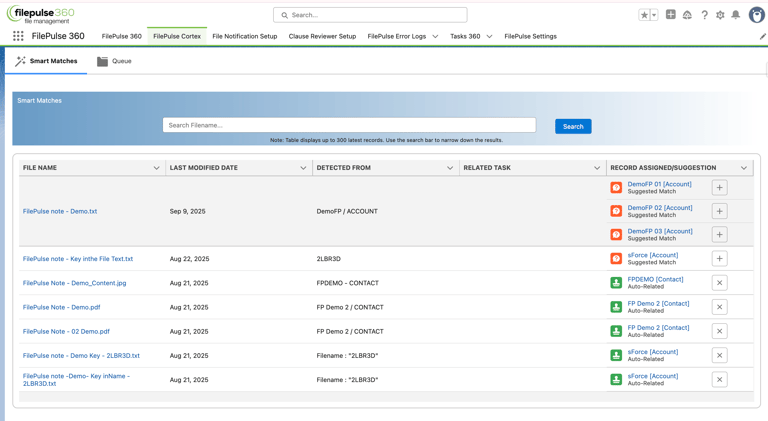Click the green auto-related icon beside FPDEMO
Image resolution: width=768 pixels, height=421 pixels.
(x=616, y=282)
